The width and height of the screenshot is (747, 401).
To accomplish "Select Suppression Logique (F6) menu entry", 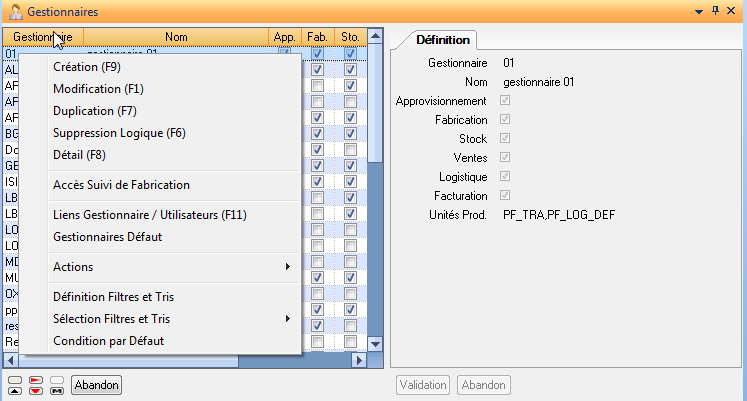I will point(119,133).
